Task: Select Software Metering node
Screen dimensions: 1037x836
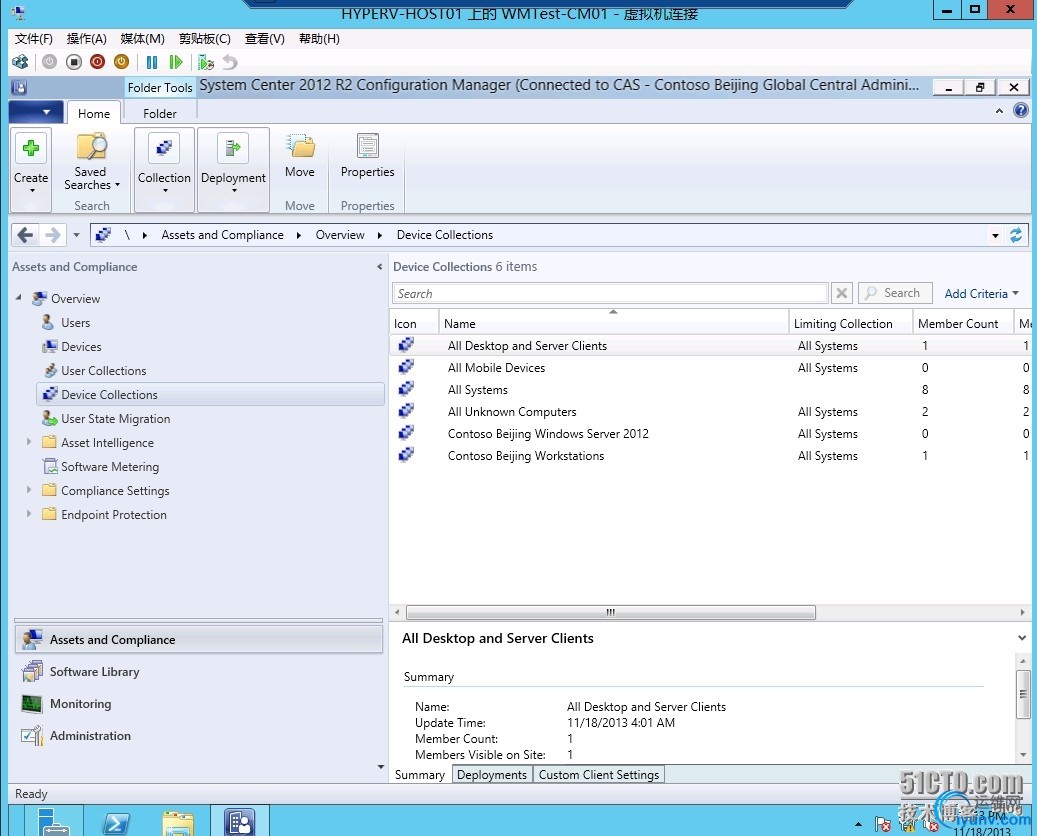Action: click(x=110, y=467)
